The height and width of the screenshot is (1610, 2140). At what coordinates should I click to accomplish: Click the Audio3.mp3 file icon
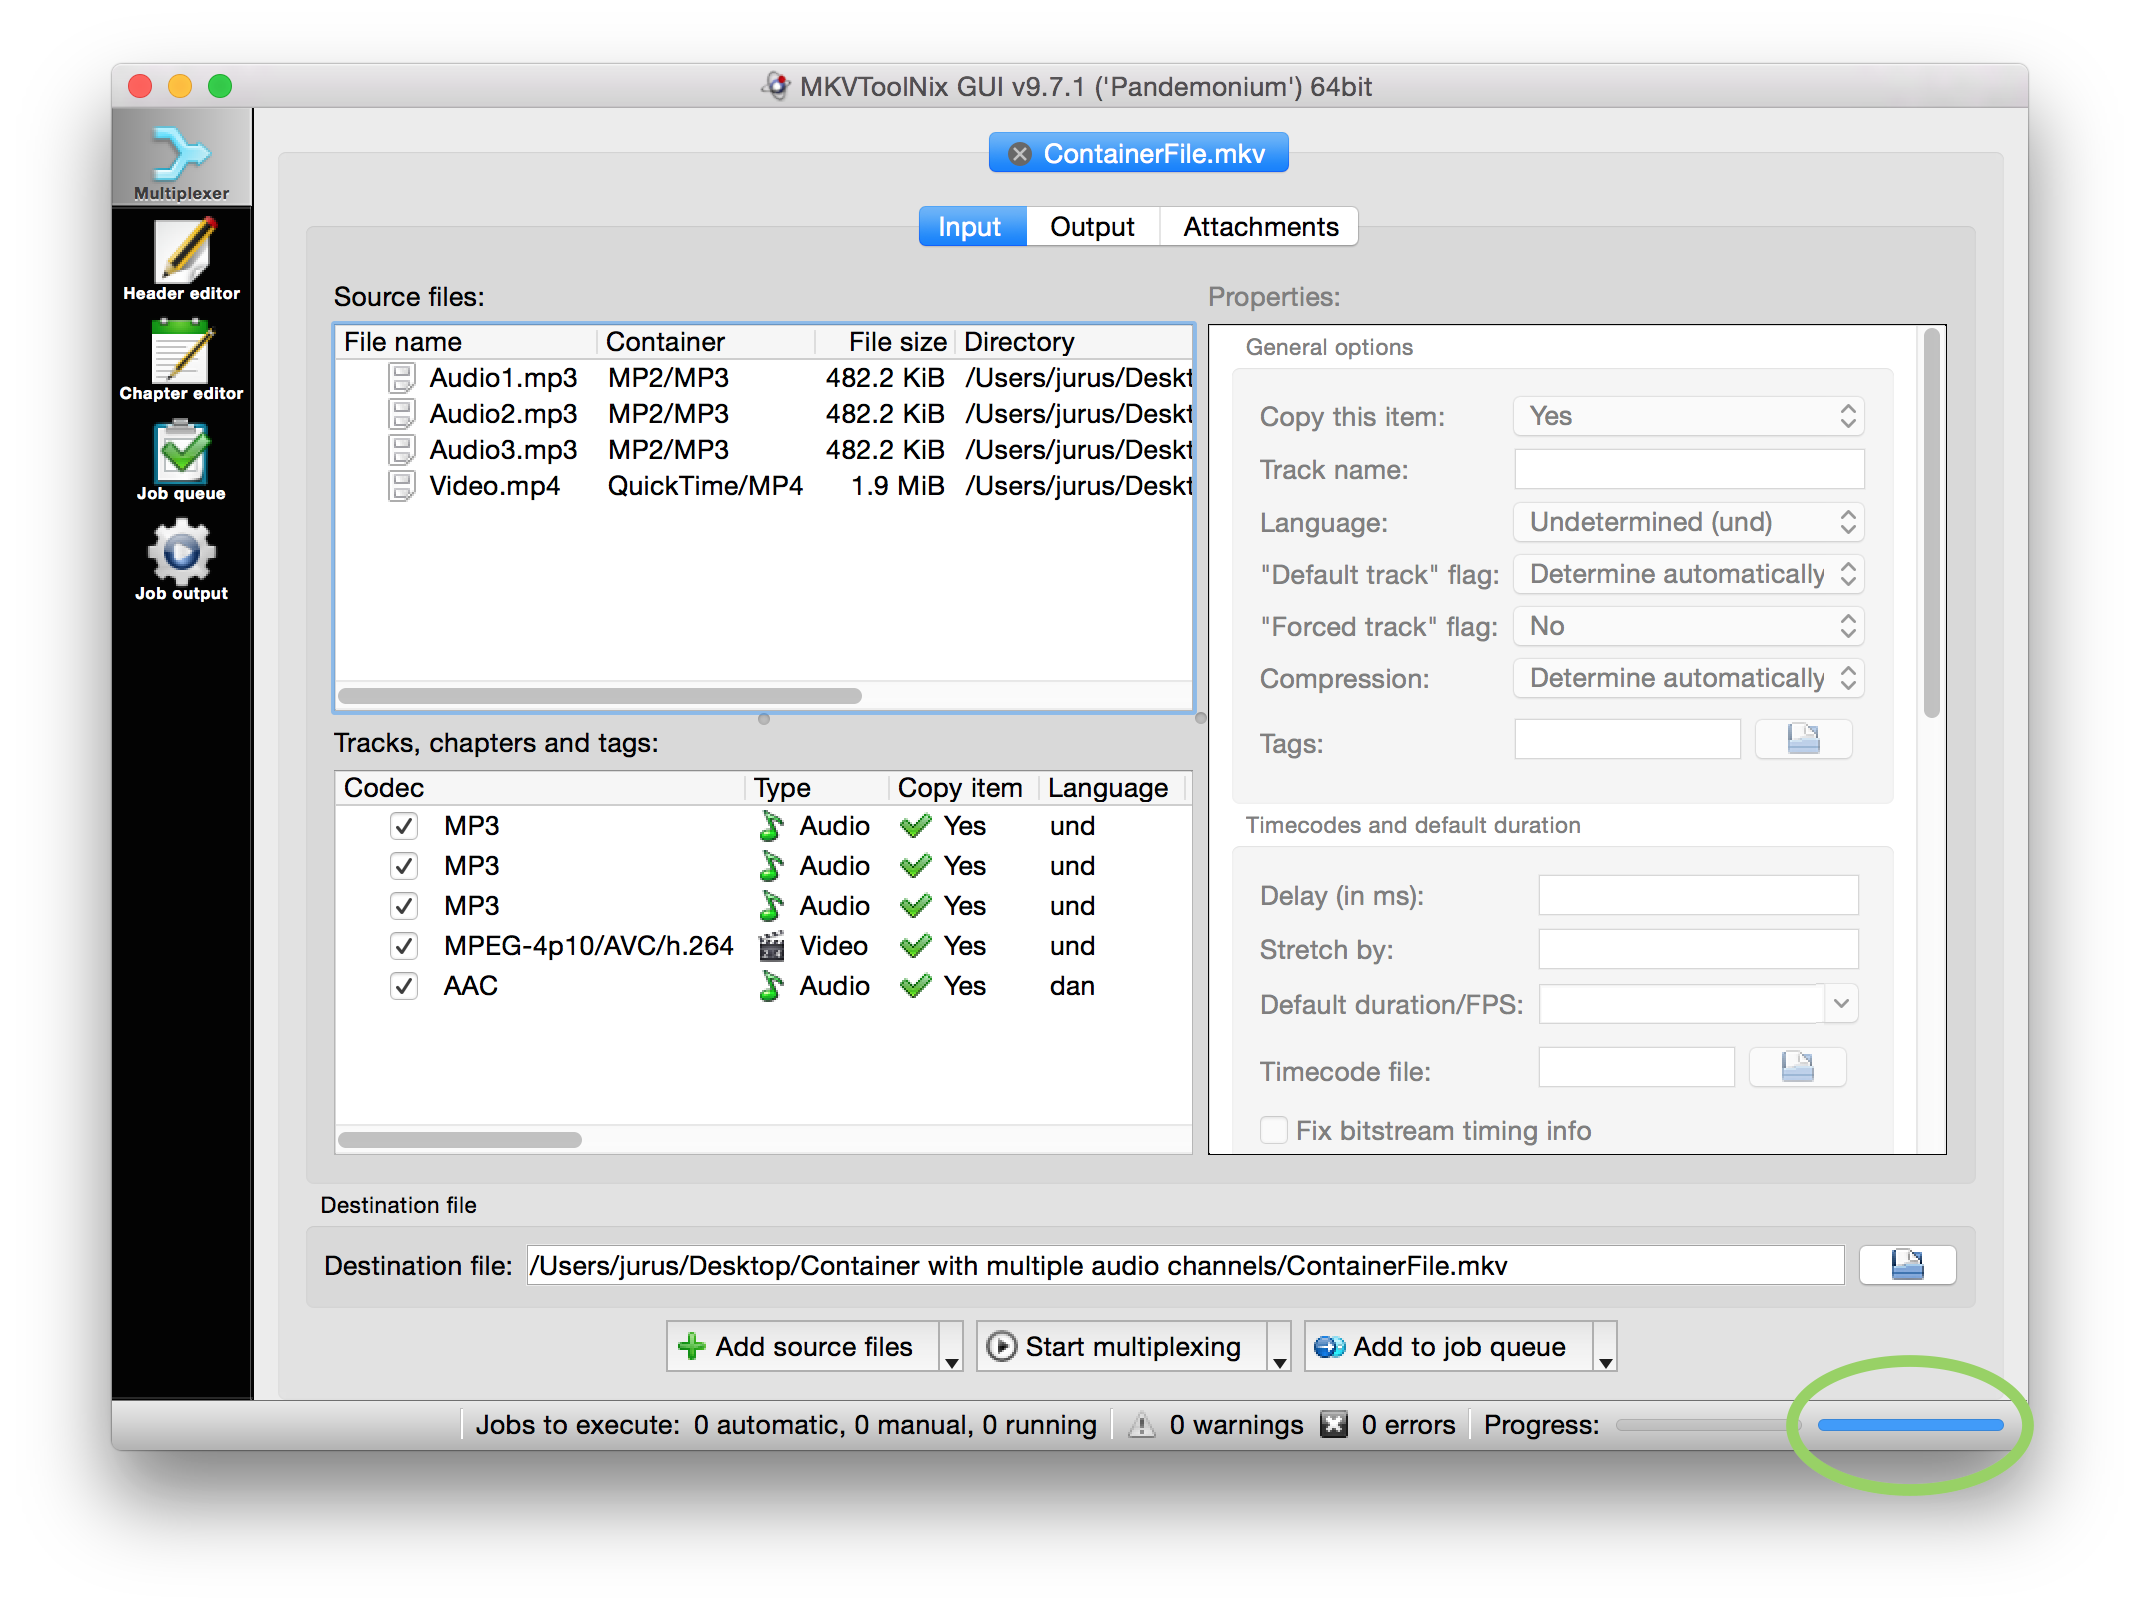coord(402,450)
